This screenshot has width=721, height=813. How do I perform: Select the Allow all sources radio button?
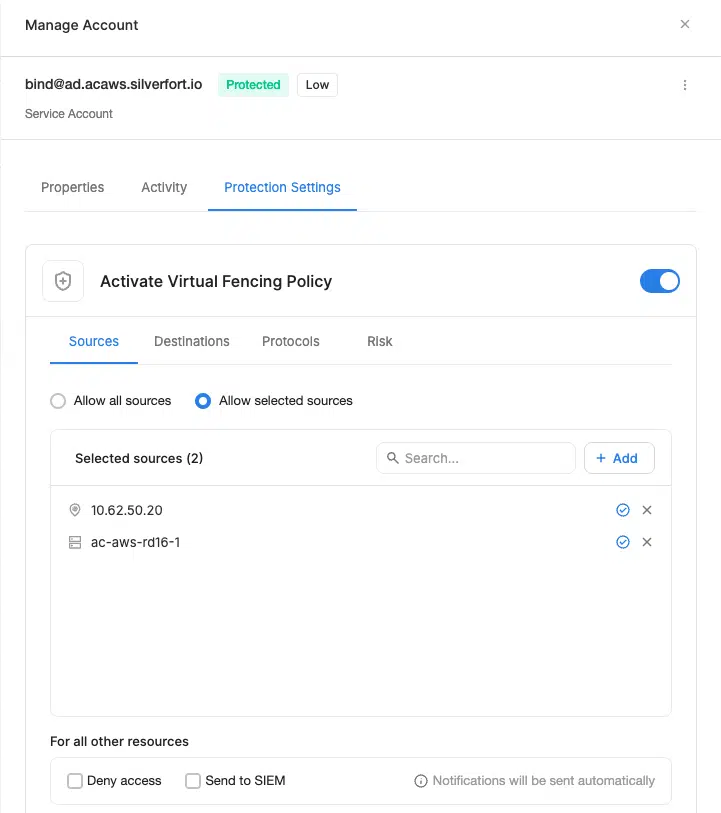click(x=59, y=401)
